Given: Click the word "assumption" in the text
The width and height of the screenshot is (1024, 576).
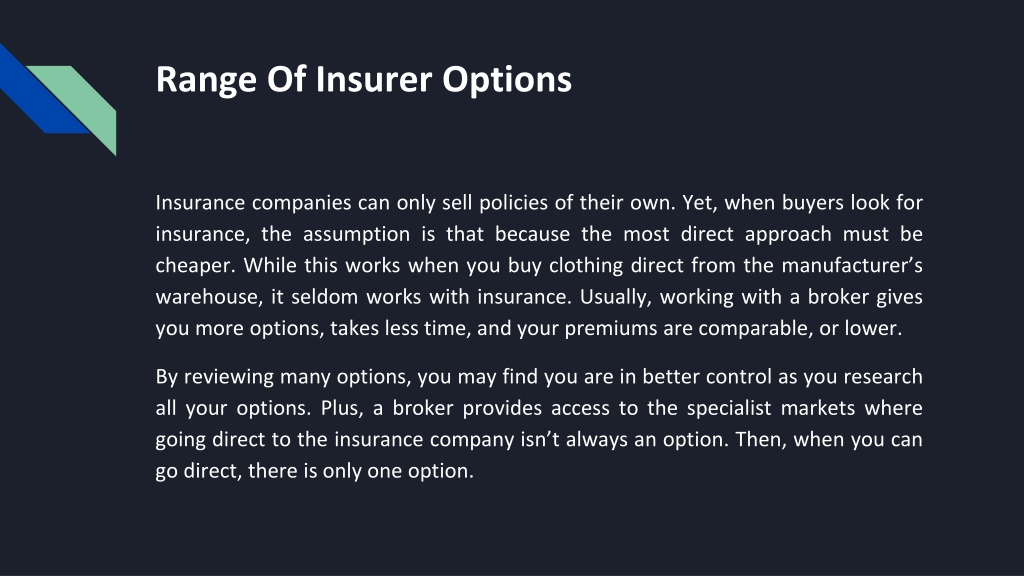Looking at the screenshot, I should coord(357,234).
